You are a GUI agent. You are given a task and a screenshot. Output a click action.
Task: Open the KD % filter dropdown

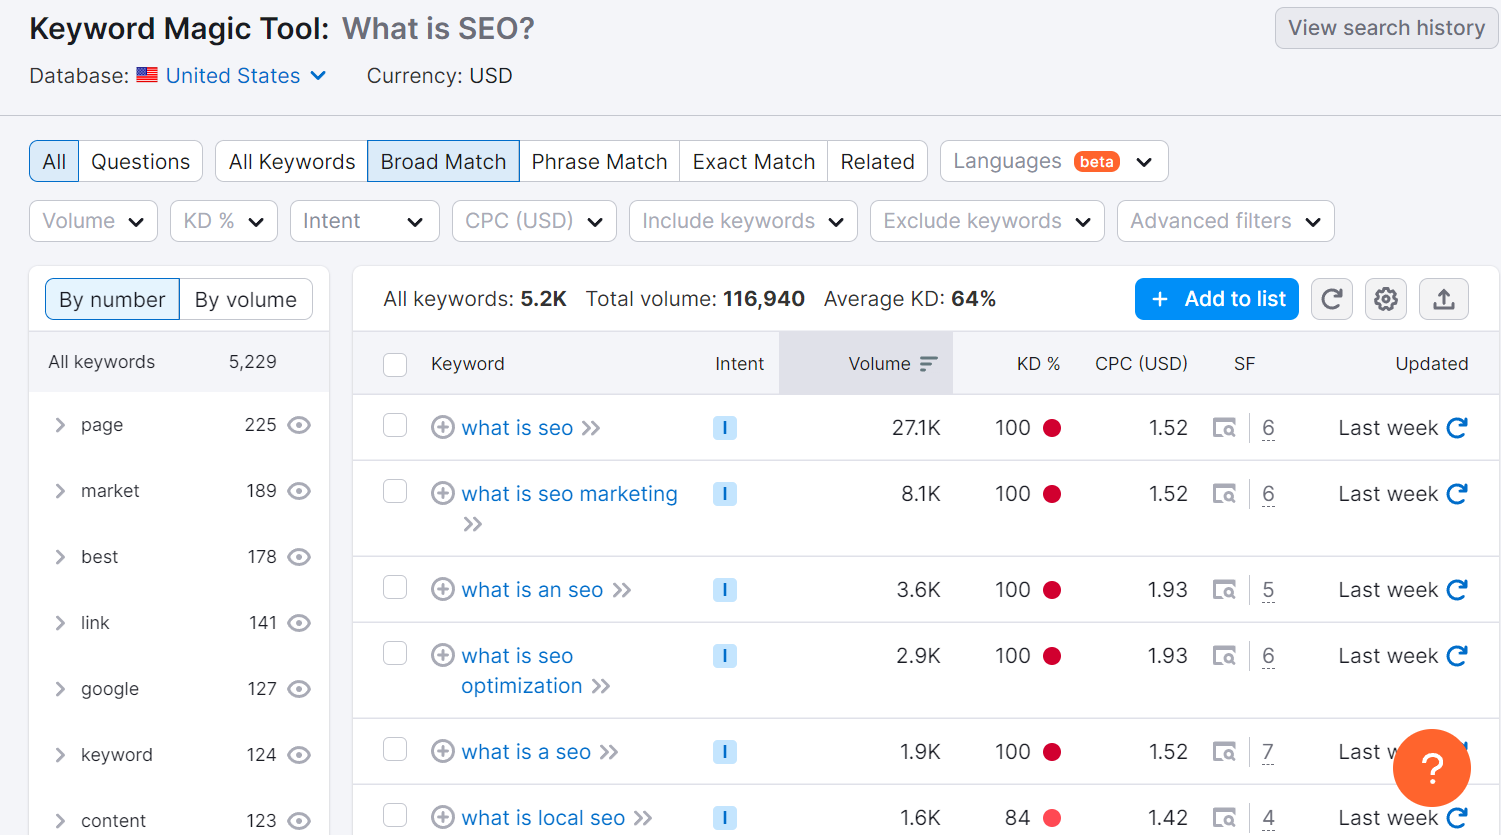[x=224, y=221]
